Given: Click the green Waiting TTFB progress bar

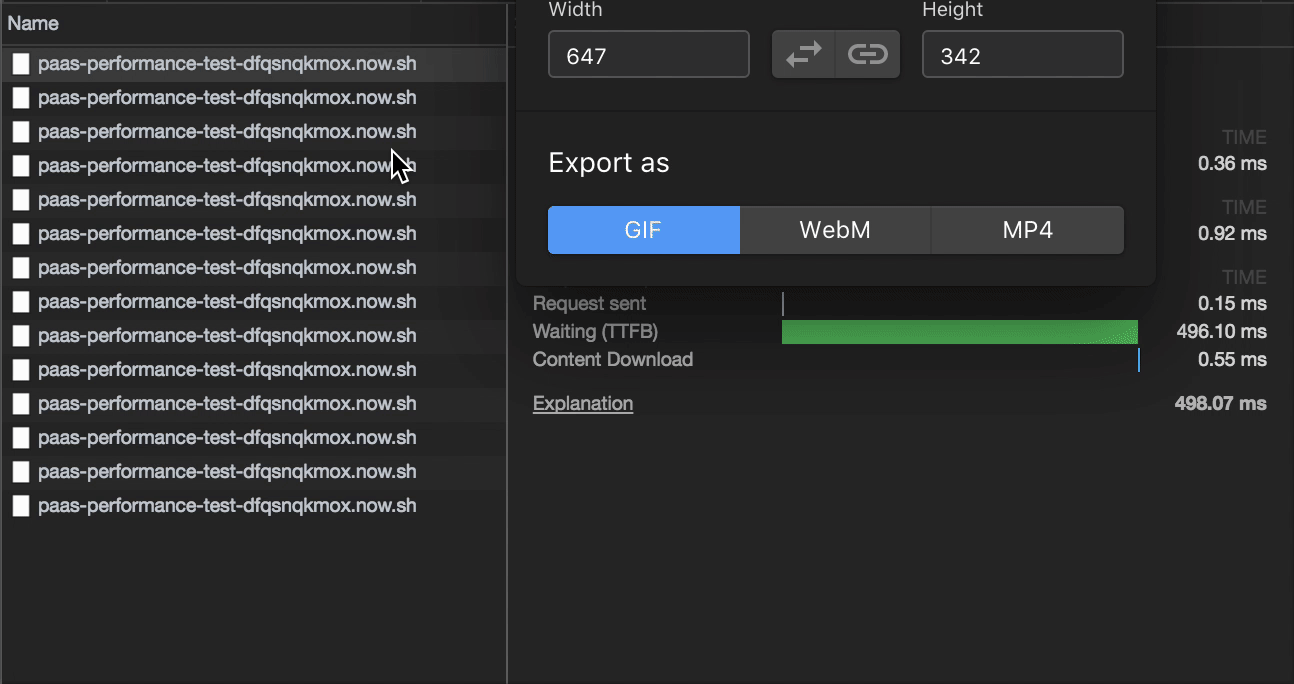Looking at the screenshot, I should tap(960, 331).
